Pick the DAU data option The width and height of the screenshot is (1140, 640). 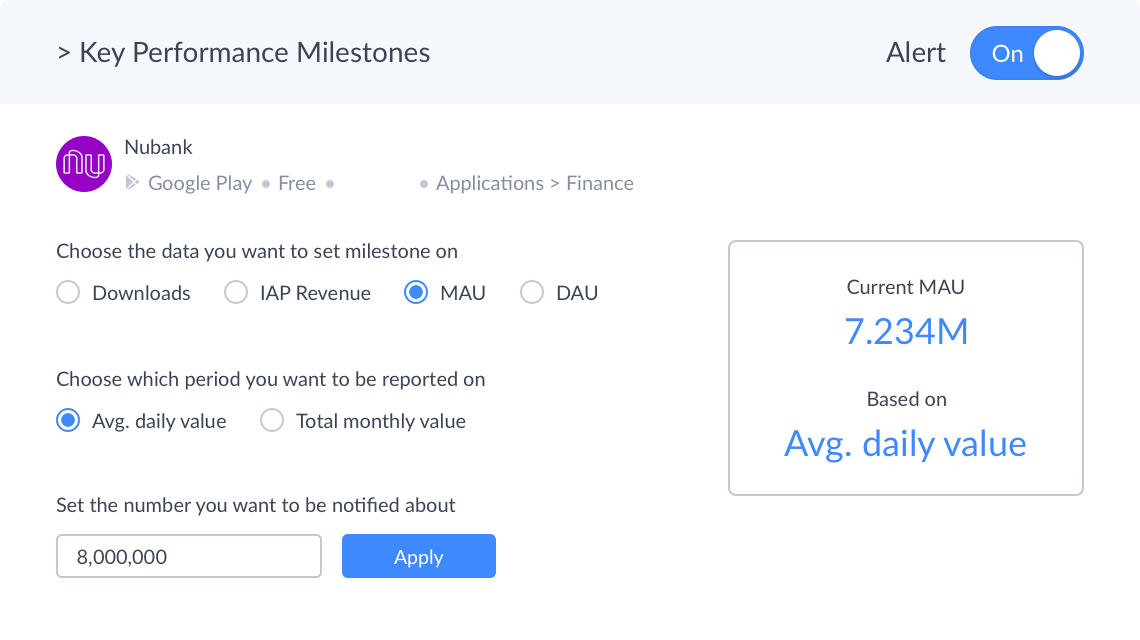point(532,293)
